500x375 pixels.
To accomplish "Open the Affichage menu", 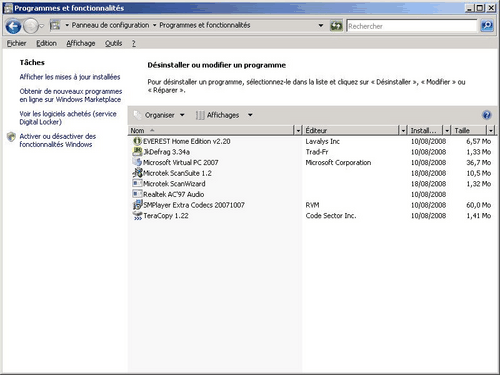I will click(81, 43).
